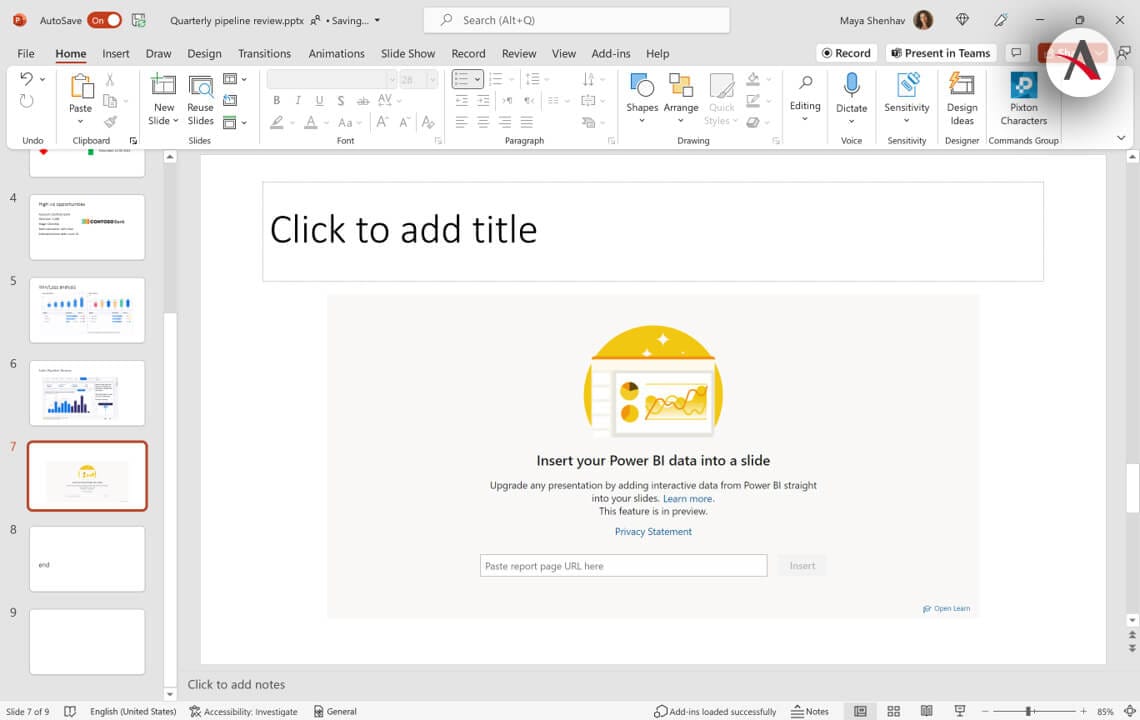Screen dimensions: 1140x720
Task: Toggle the Notes pane
Action: (x=810, y=711)
